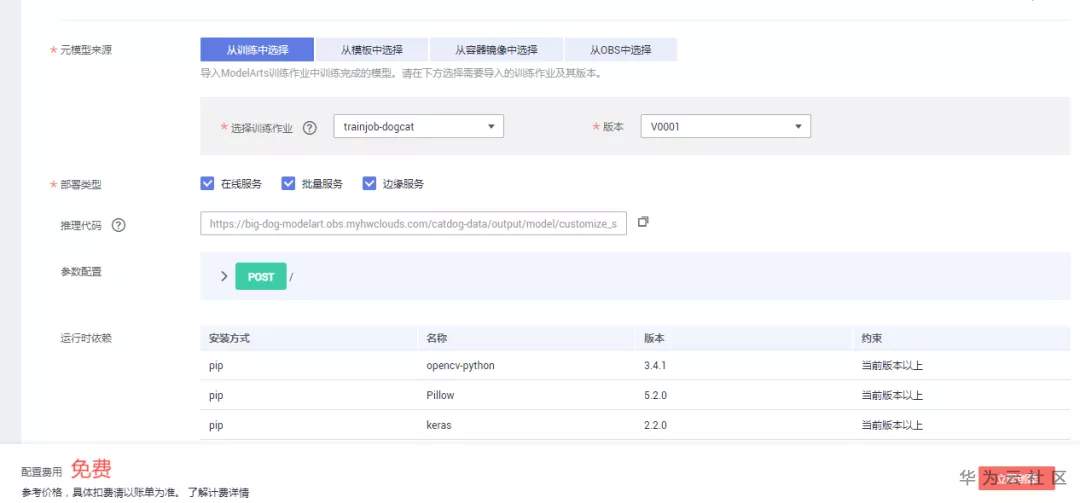Click help icon next to 选择训练作业
Image resolution: width=1080 pixels, height=503 pixels.
[310, 128]
